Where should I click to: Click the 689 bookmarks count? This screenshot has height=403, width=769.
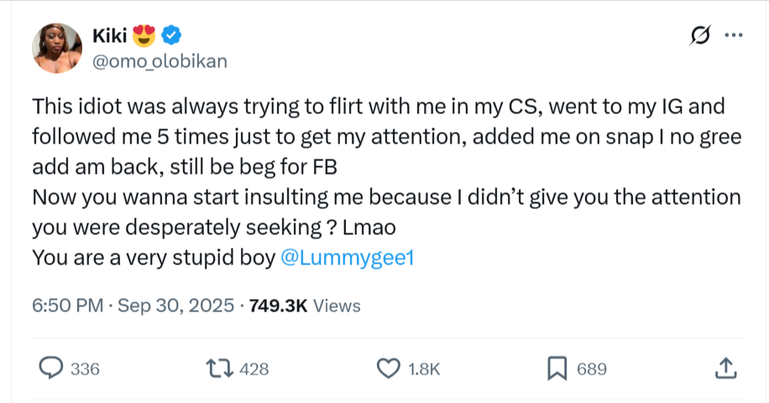point(592,369)
